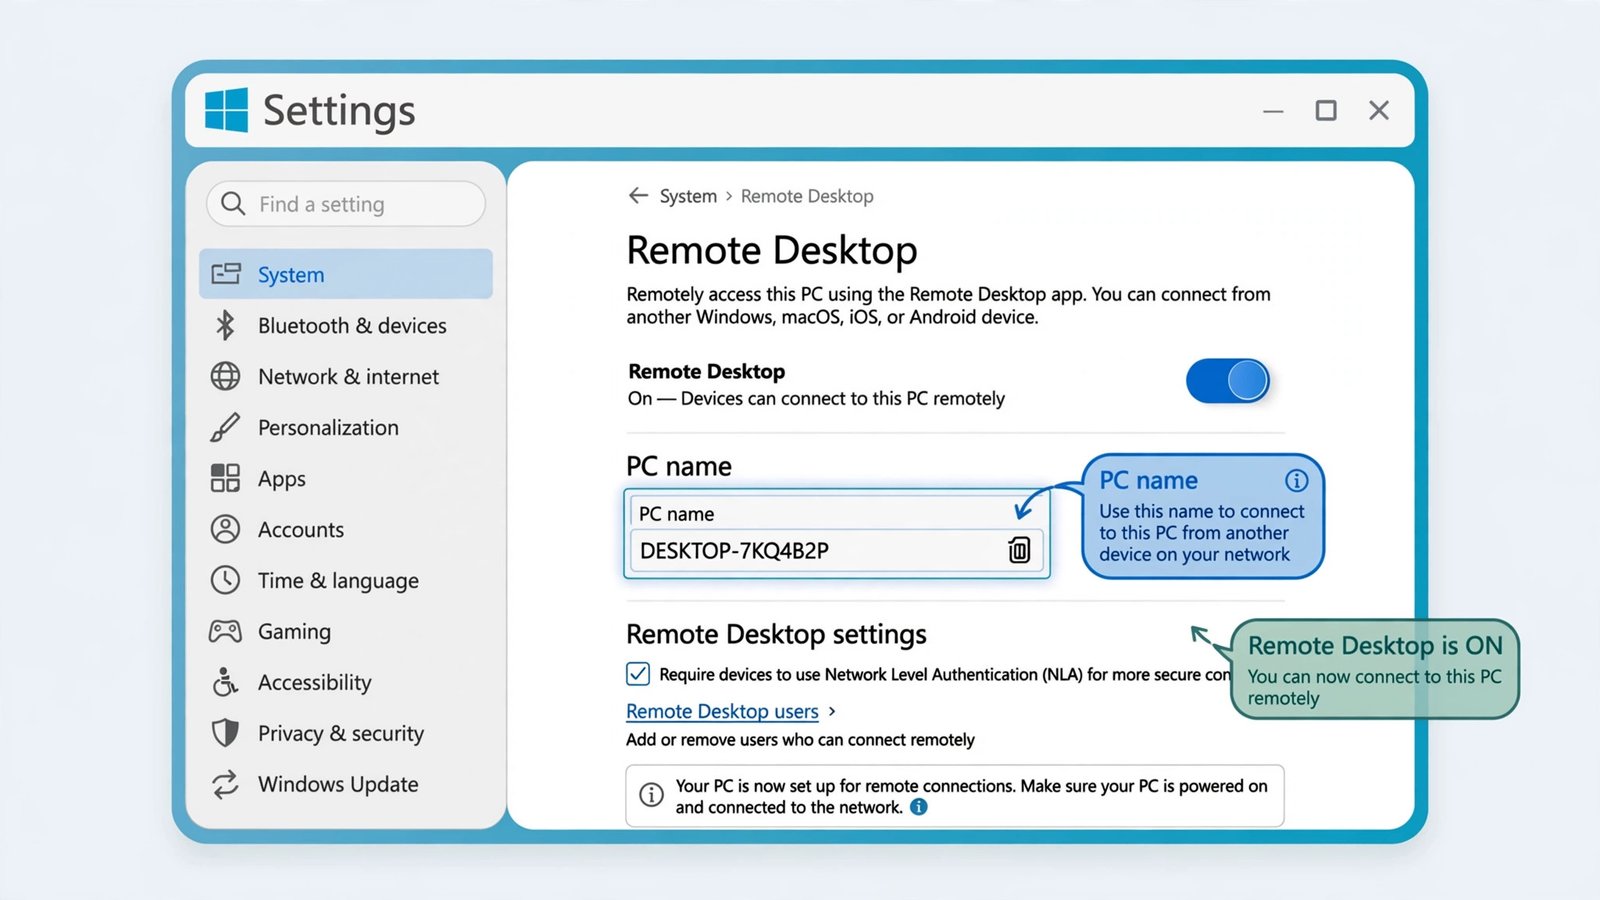
Task: Click the Windows logo in the title bar
Action: pos(226,110)
